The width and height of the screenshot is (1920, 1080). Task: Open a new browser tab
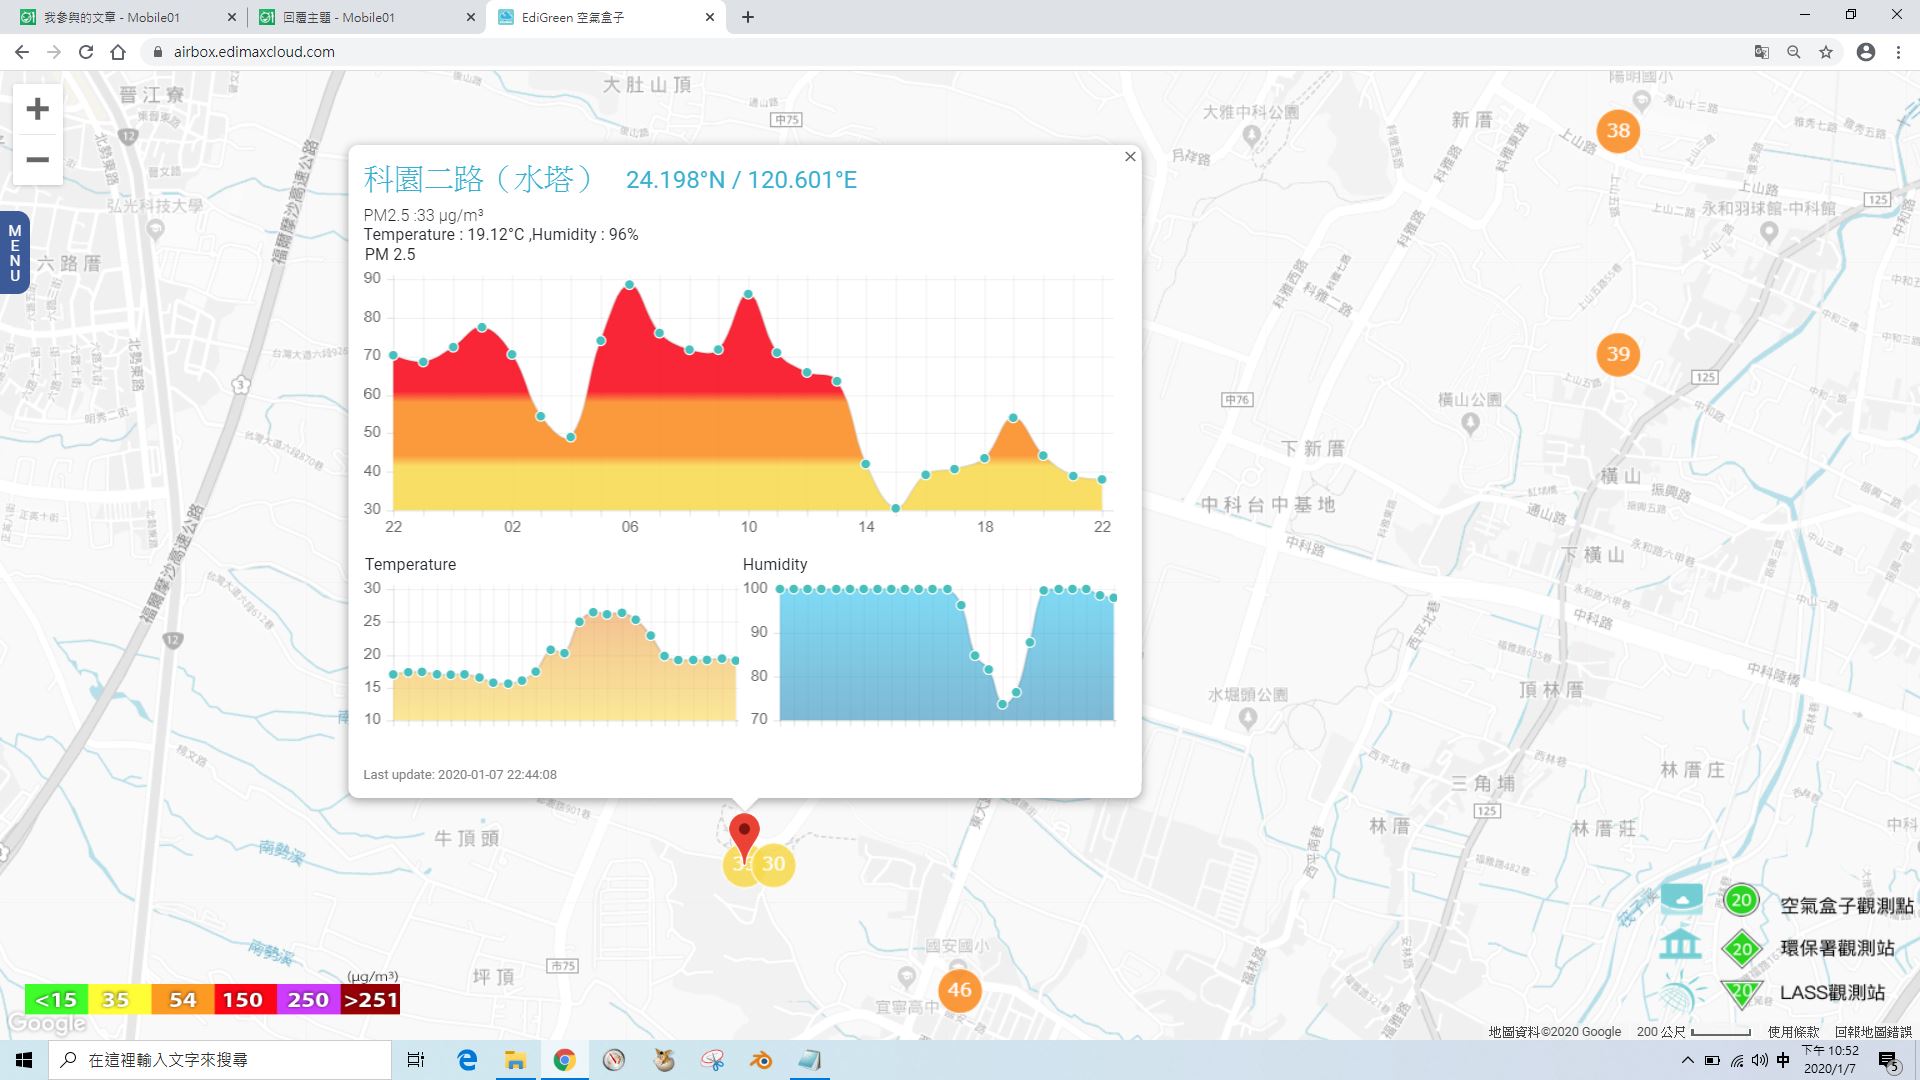[x=748, y=17]
